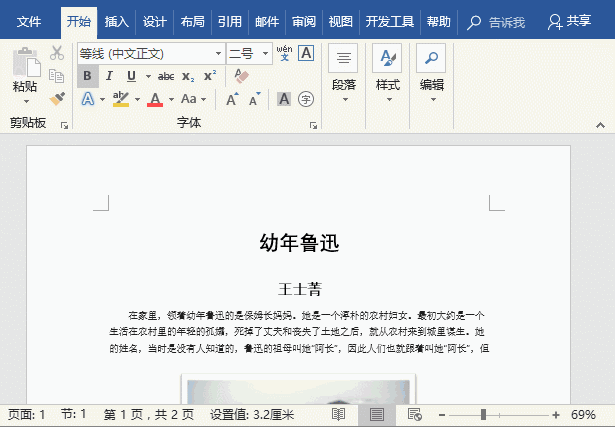615x427 pixels.
Task: Expand font size dropdown 二号
Action: pos(266,53)
